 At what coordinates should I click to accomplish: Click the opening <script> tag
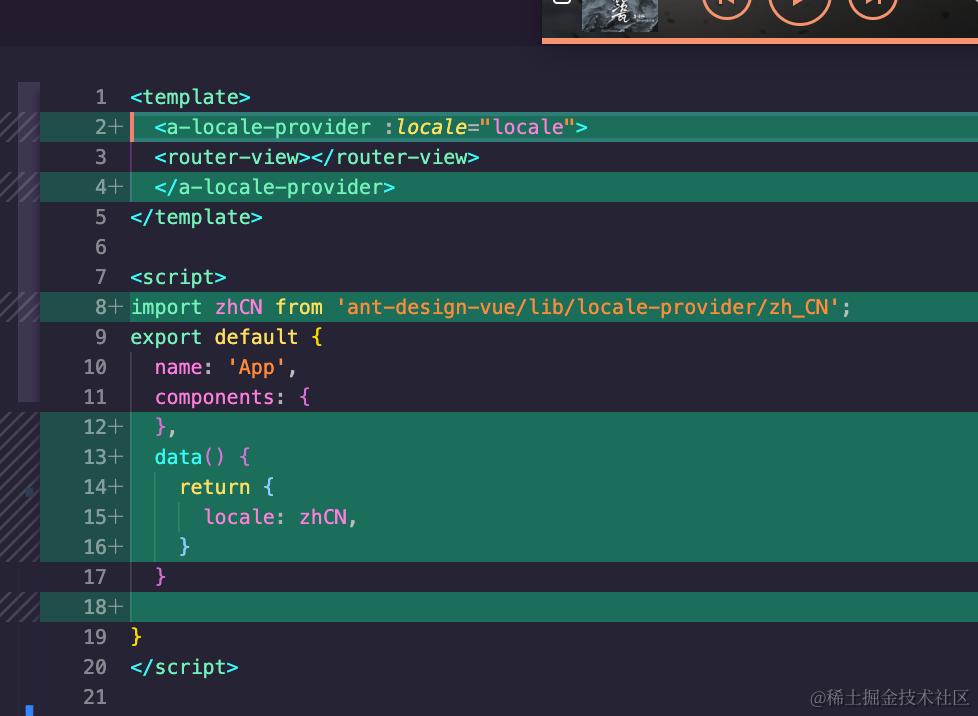pyautogui.click(x=178, y=277)
